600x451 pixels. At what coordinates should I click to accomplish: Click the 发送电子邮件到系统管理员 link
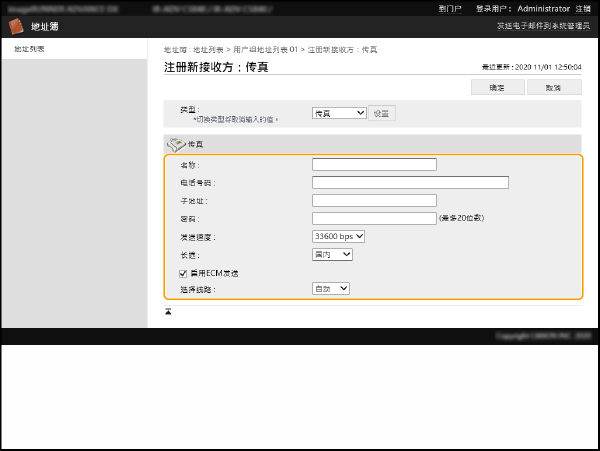[543, 27]
